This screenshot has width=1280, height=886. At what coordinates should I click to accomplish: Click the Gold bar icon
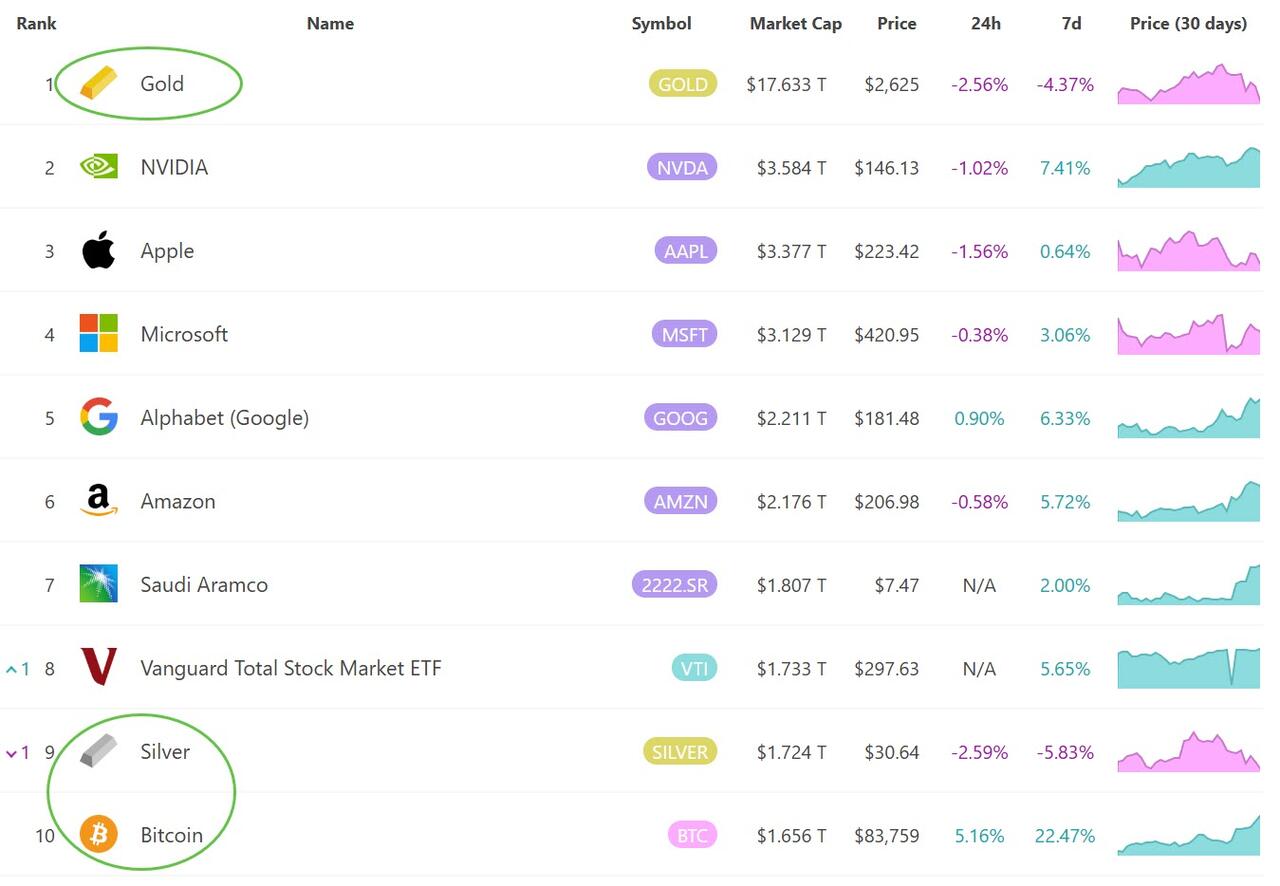point(98,84)
